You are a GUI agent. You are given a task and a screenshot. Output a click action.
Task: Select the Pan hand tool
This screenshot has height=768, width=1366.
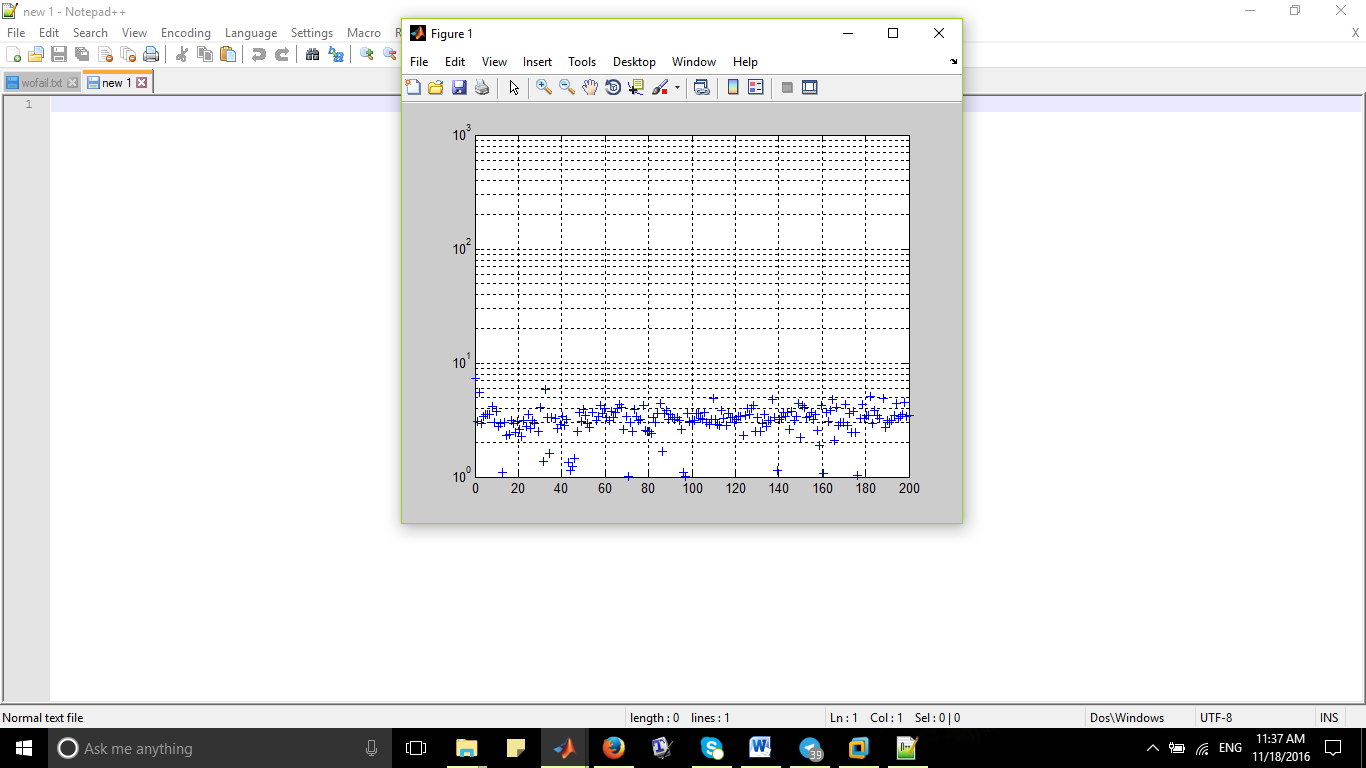tap(590, 88)
